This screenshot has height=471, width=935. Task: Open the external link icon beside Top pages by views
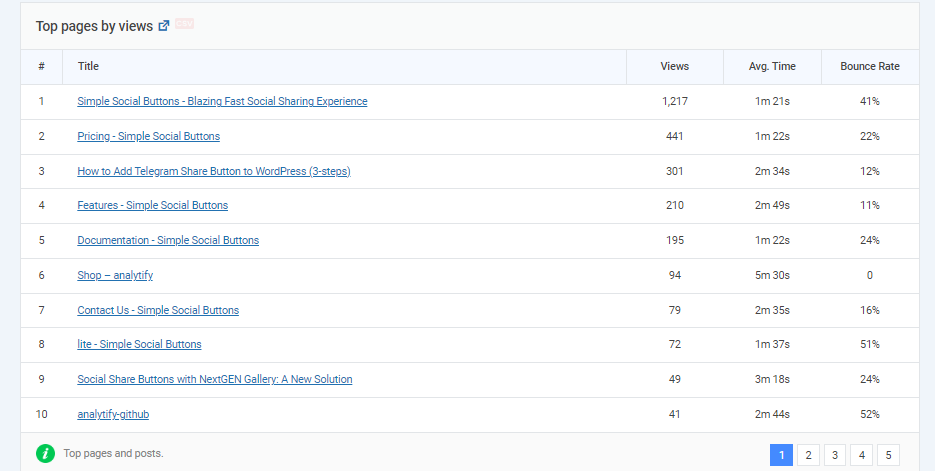(x=164, y=26)
